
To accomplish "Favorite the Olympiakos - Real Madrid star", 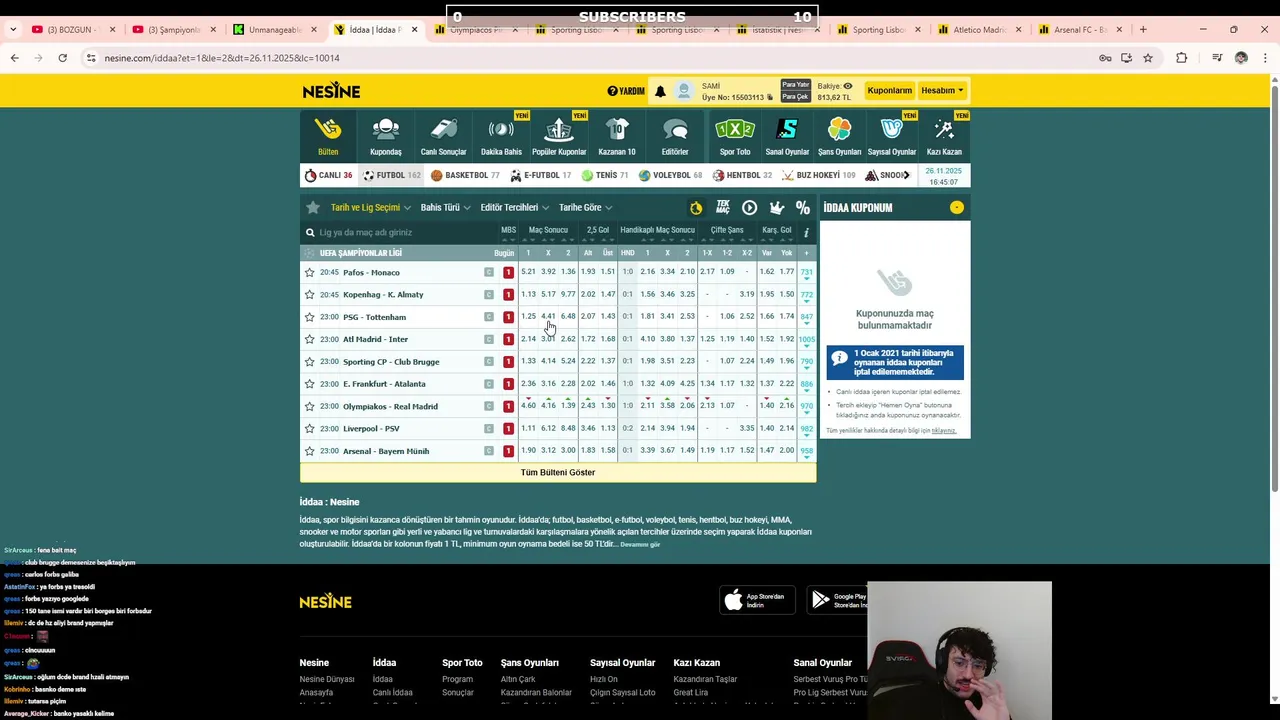I will [x=310, y=406].
